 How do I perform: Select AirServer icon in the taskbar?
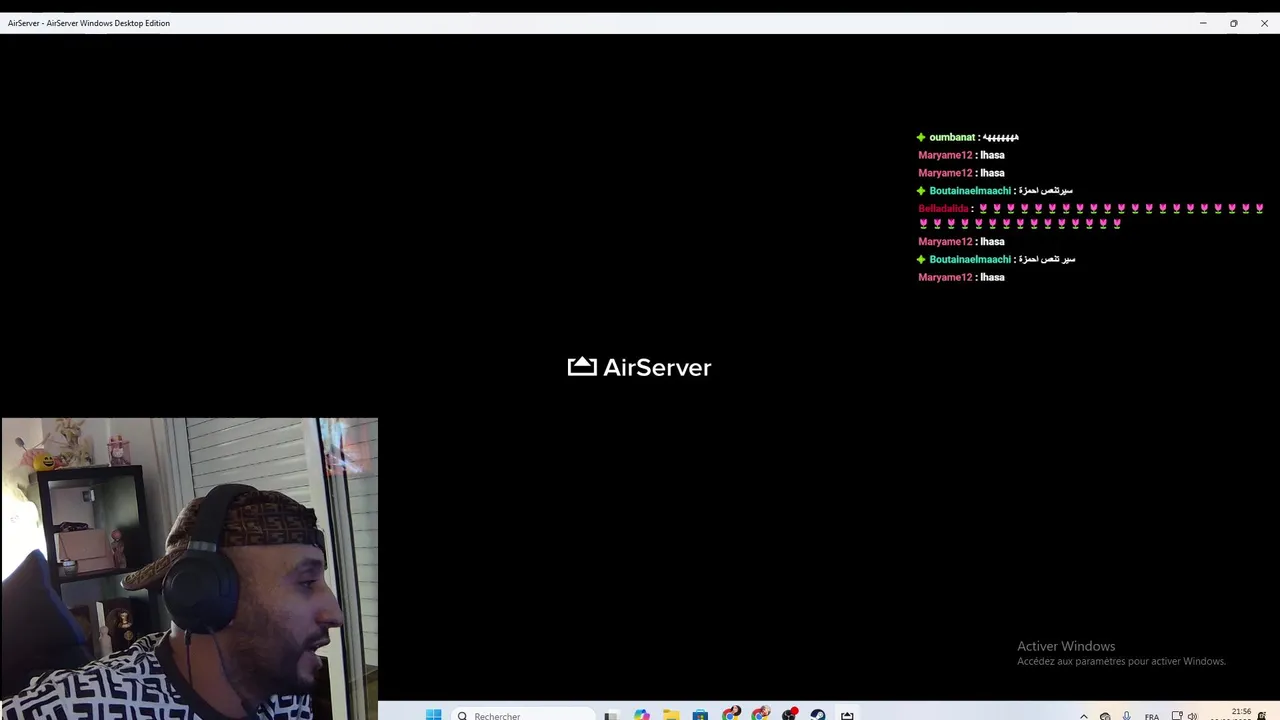point(847,715)
